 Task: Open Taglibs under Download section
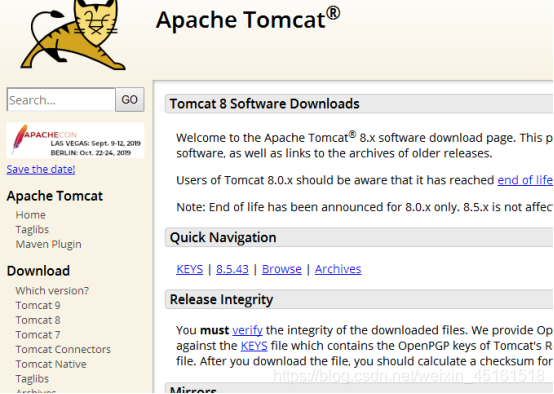point(32,379)
